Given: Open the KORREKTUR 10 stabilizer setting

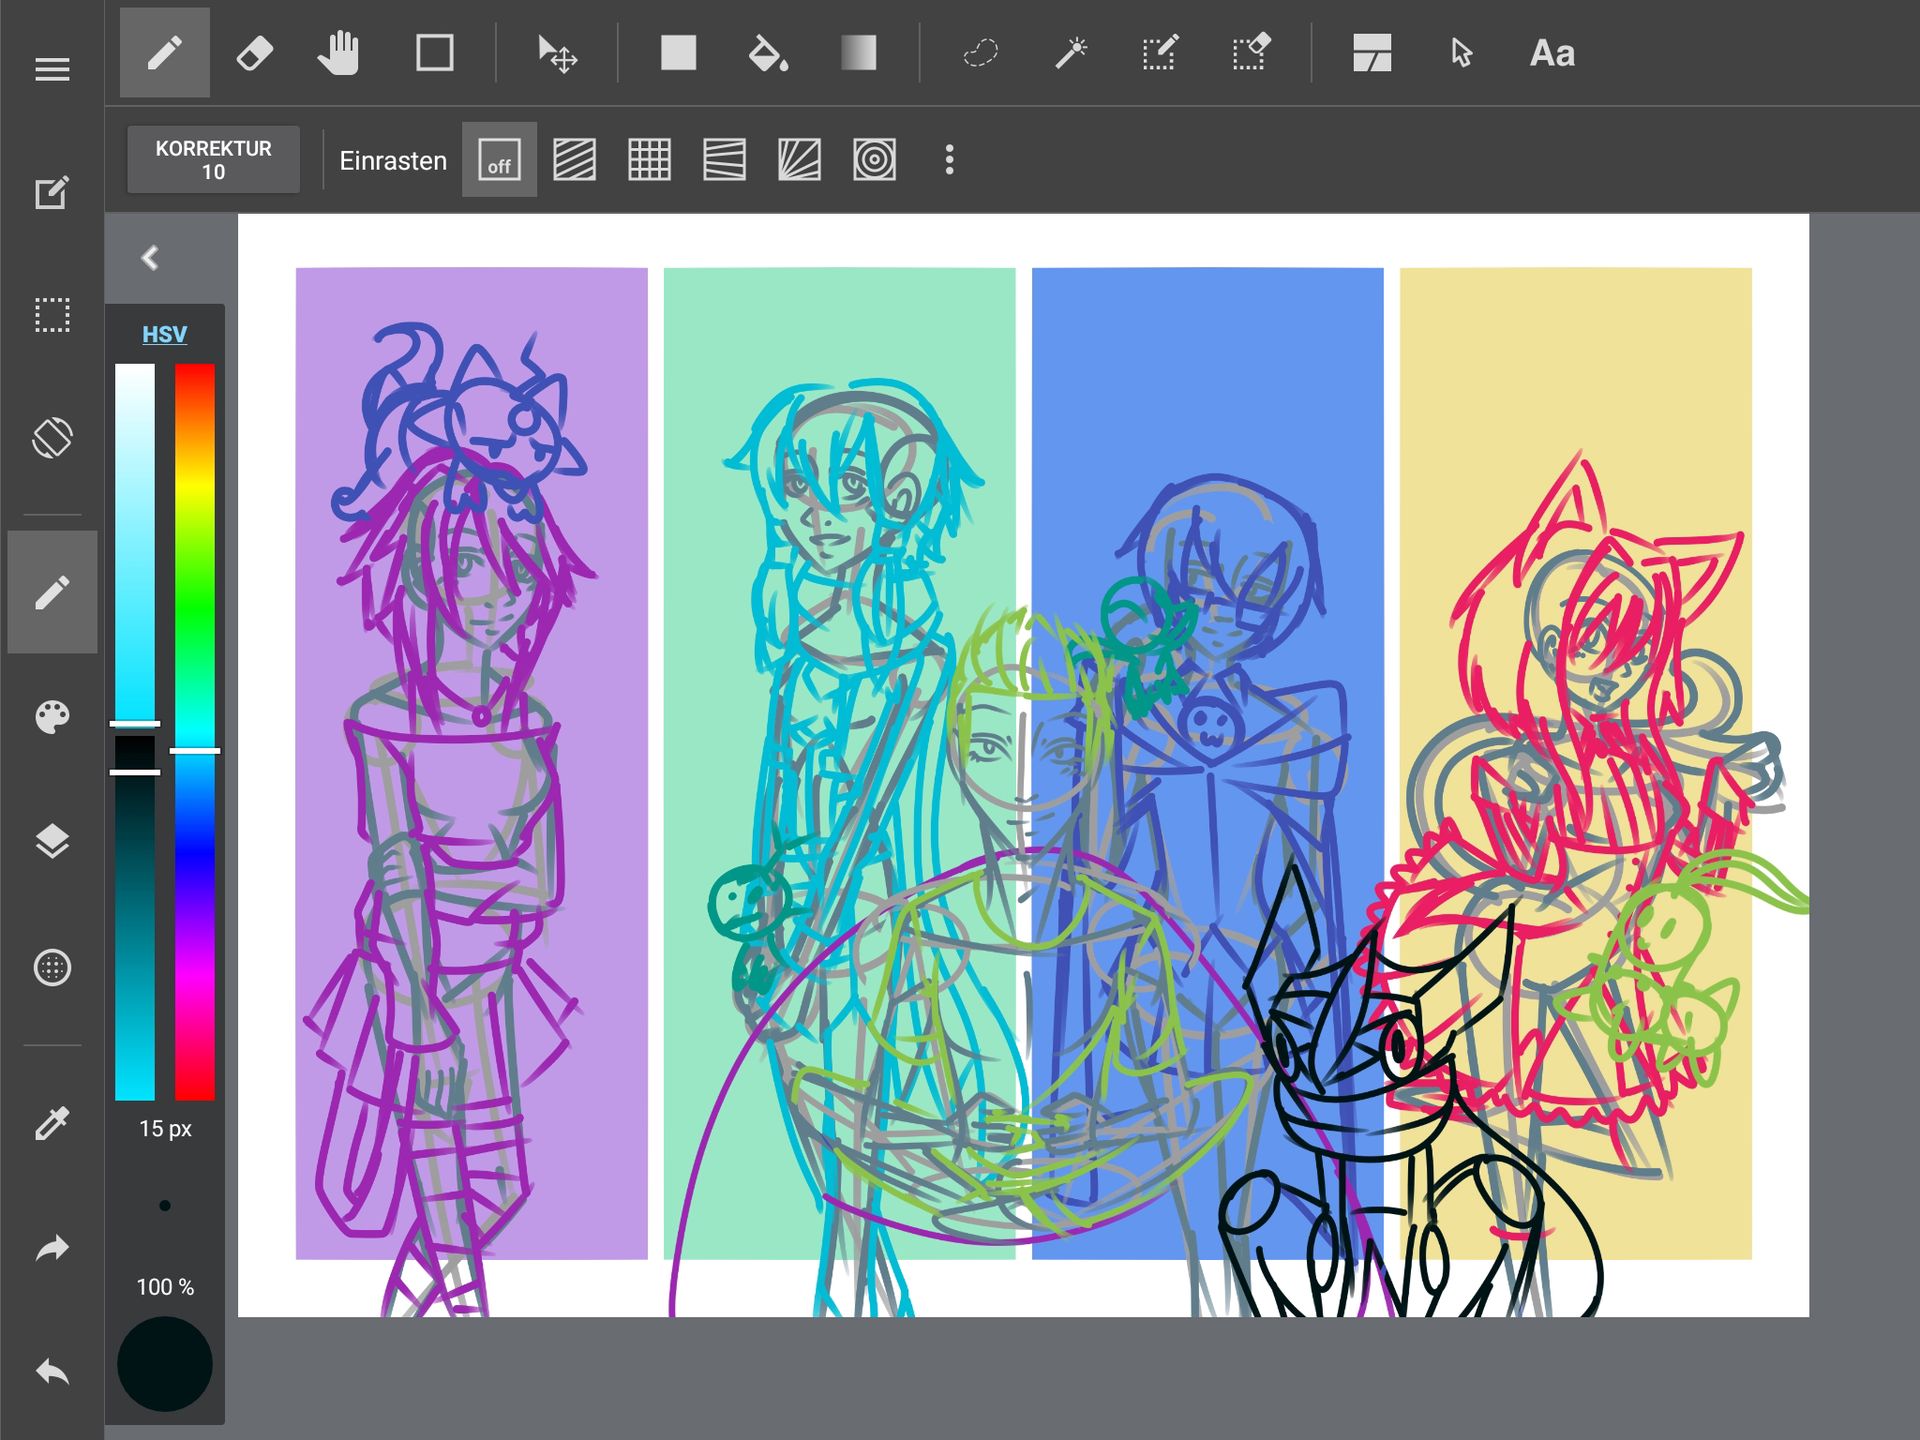Looking at the screenshot, I should 213,160.
